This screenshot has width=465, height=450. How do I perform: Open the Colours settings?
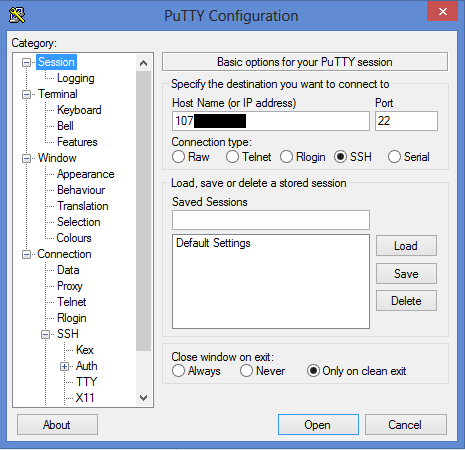(x=74, y=238)
